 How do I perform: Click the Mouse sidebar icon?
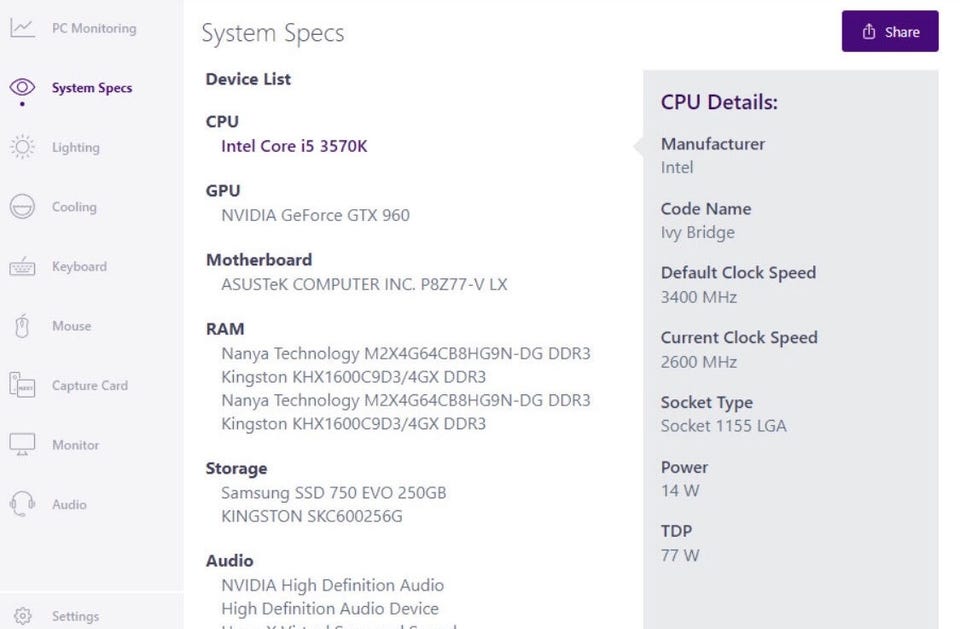[x=22, y=326]
